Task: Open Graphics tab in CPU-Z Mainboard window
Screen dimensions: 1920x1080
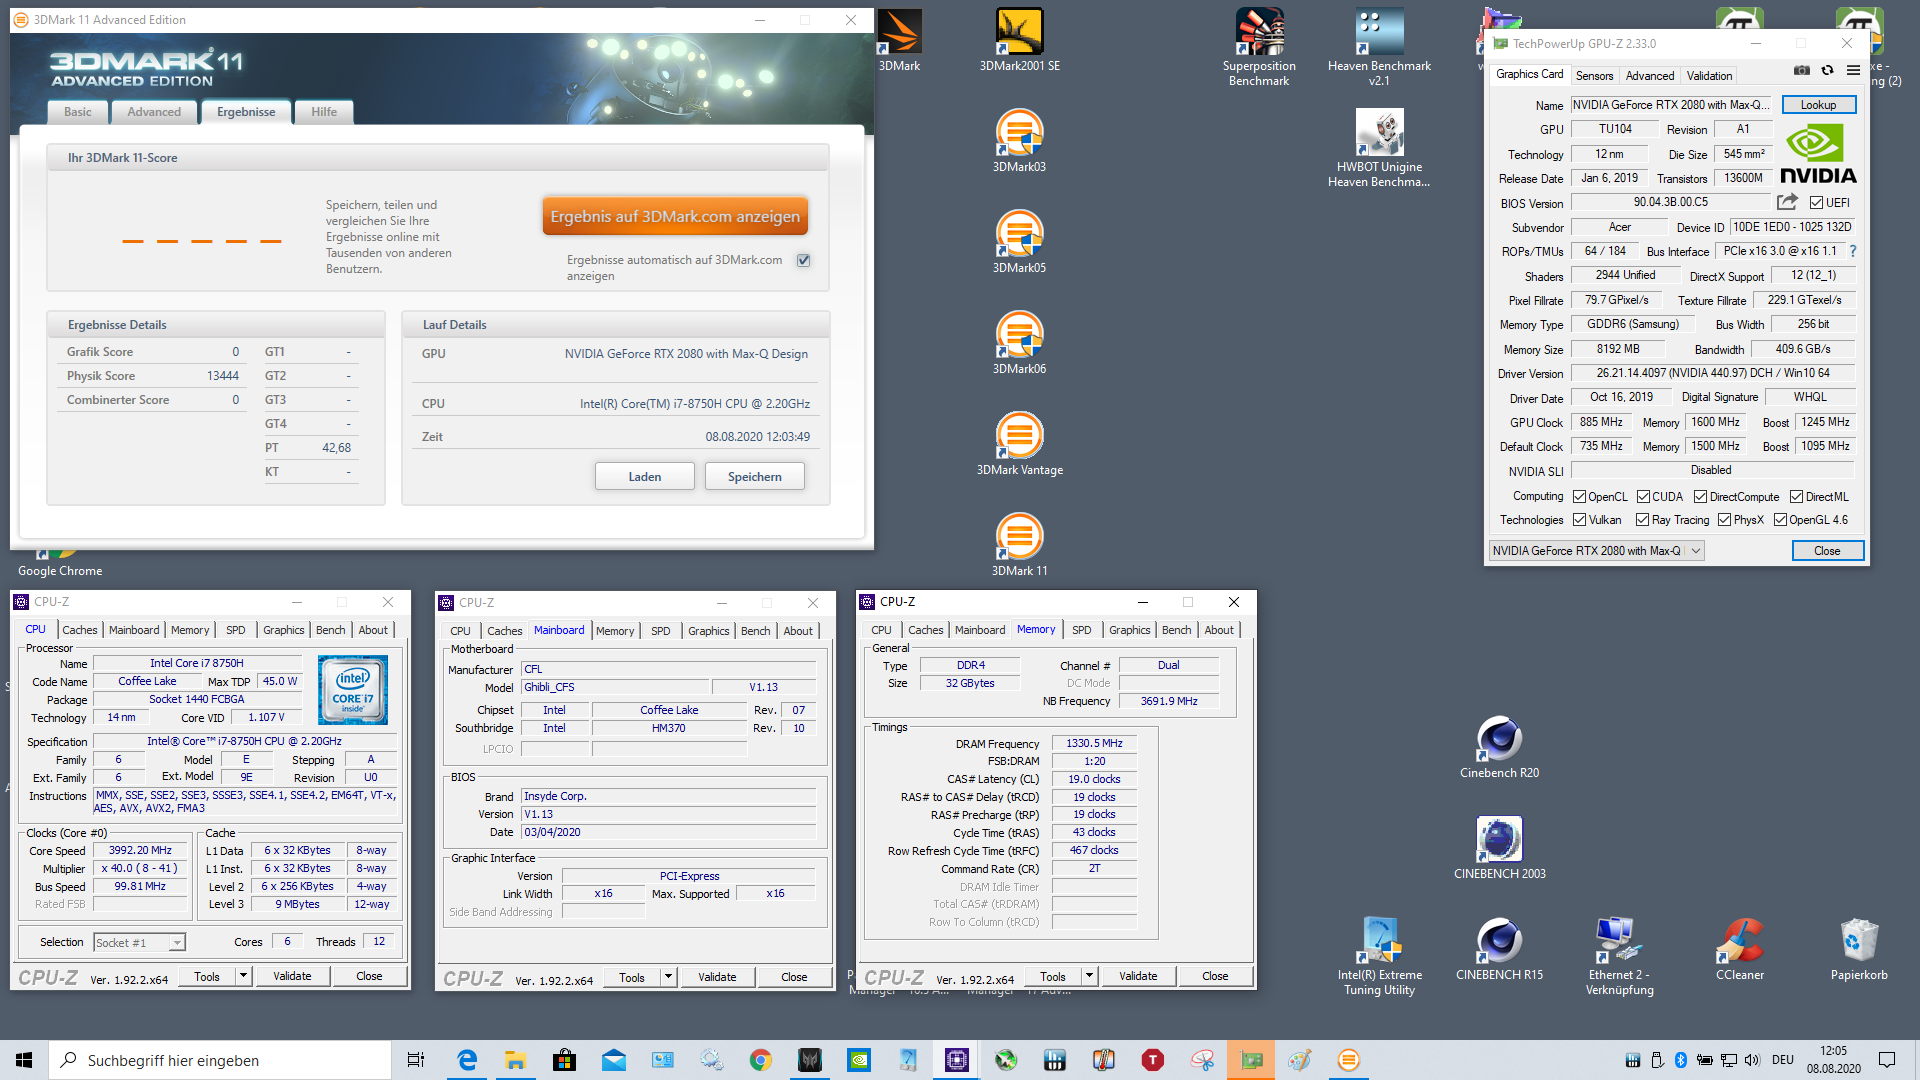Action: pyautogui.click(x=709, y=631)
